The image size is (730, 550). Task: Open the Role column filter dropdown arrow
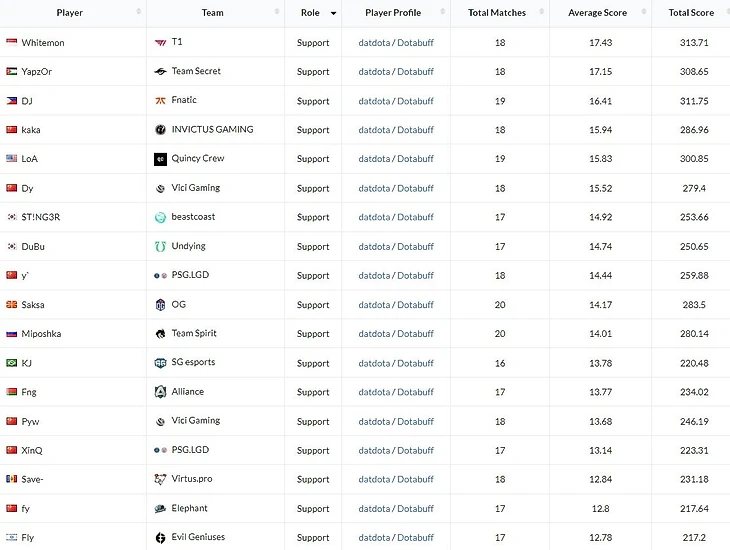click(x=333, y=13)
